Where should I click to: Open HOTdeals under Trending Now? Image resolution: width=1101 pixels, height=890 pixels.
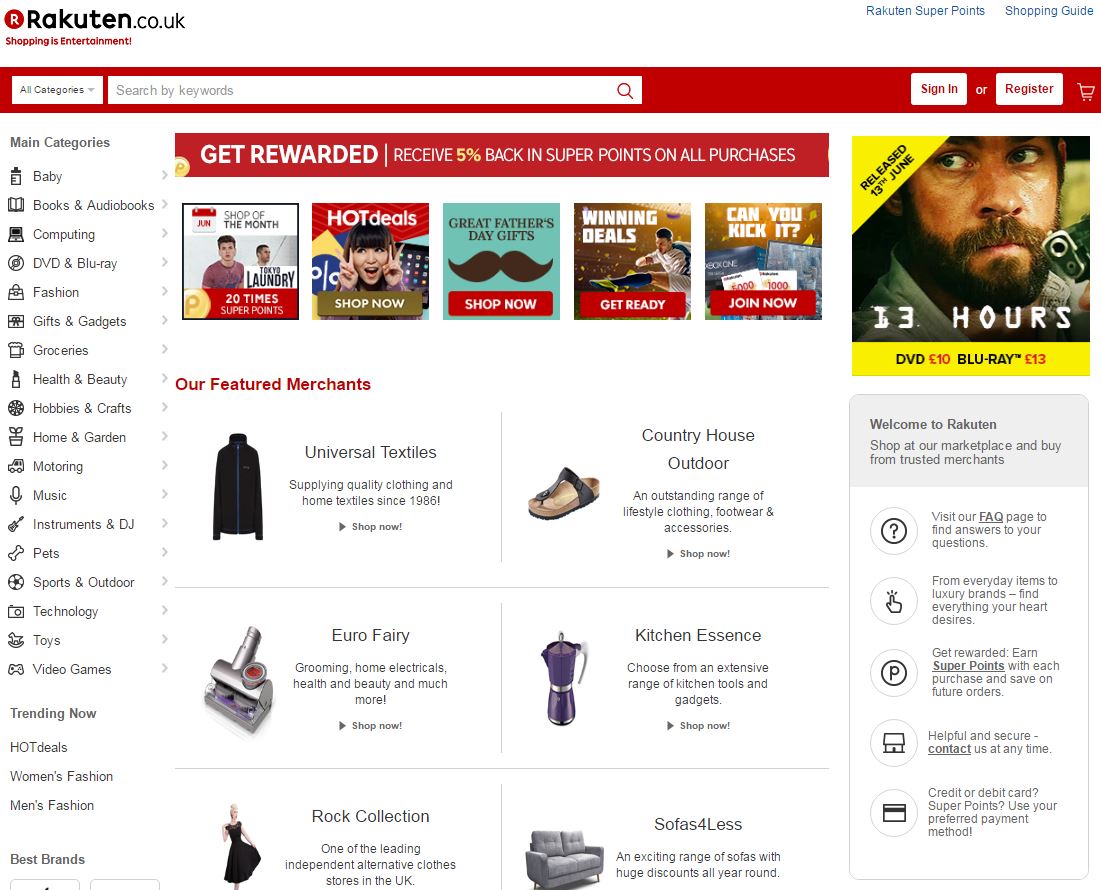tap(39, 748)
